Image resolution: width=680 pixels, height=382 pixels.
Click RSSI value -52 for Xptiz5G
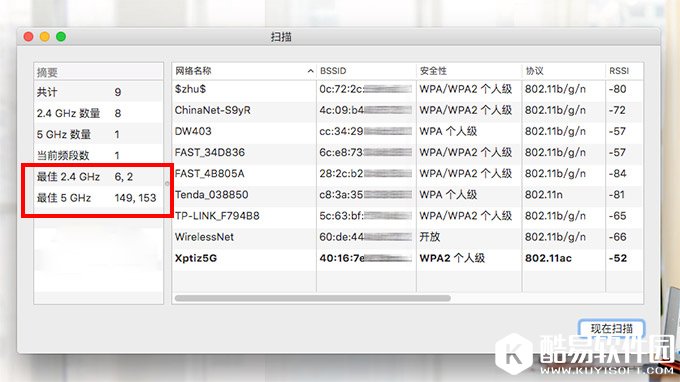point(618,258)
